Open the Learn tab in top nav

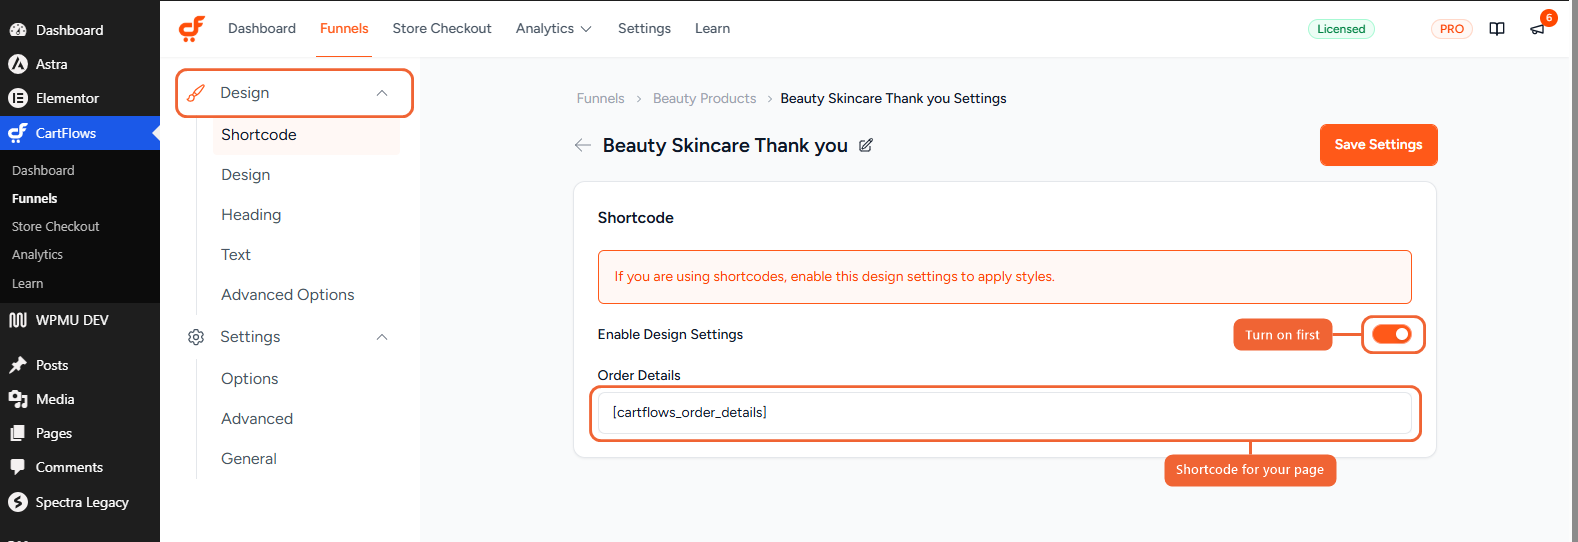click(712, 29)
